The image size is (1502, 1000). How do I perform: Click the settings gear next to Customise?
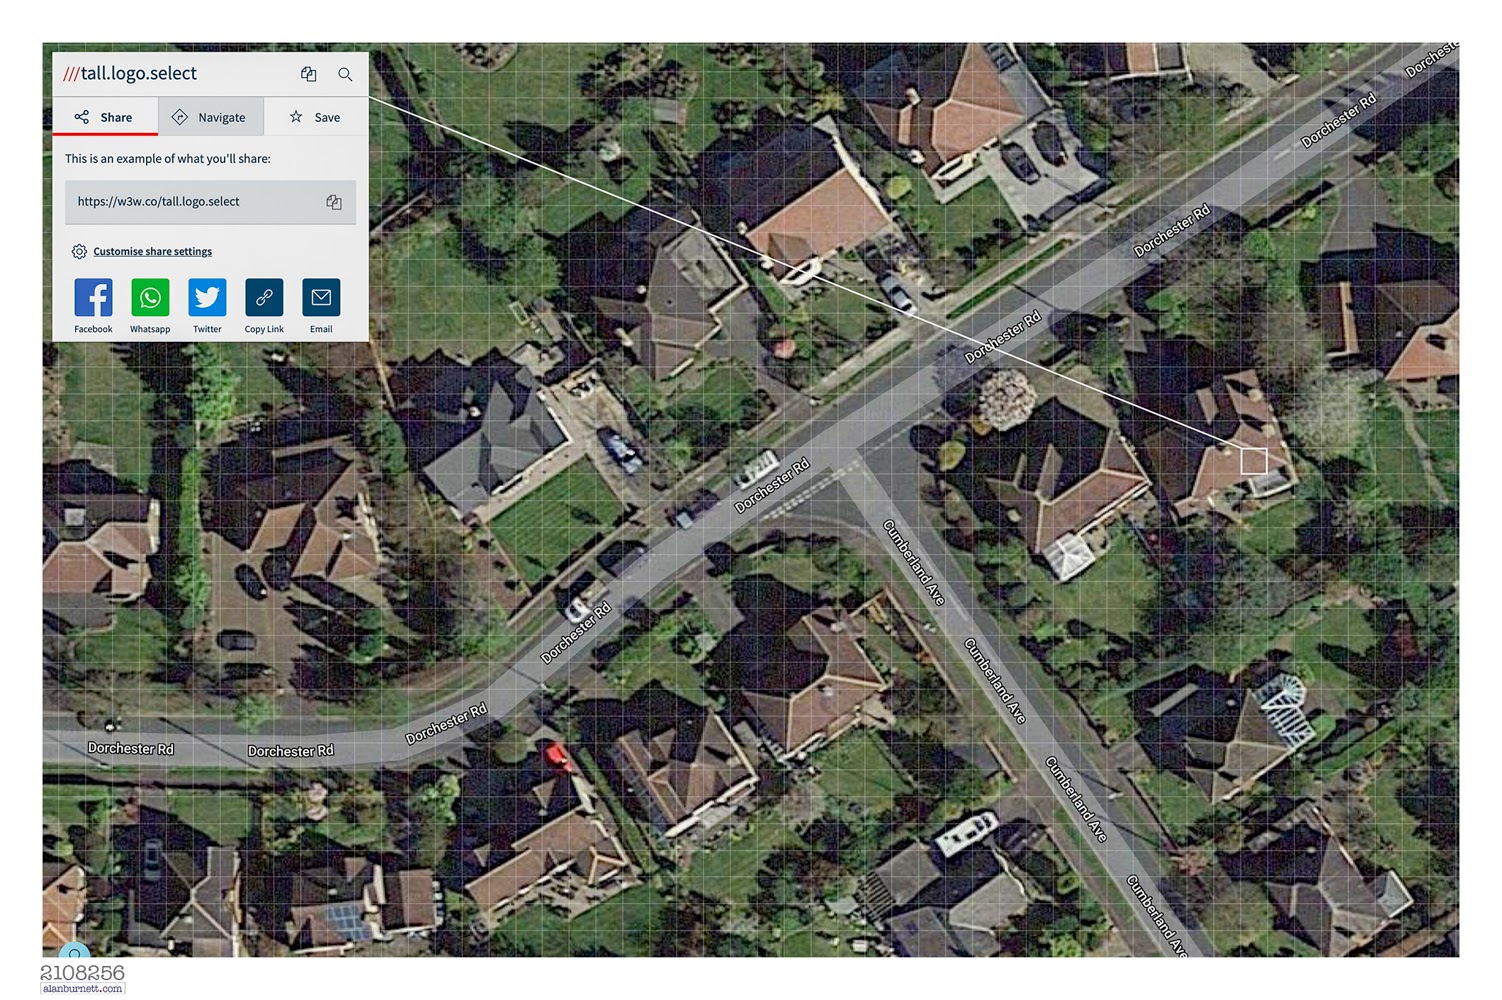[x=79, y=252]
